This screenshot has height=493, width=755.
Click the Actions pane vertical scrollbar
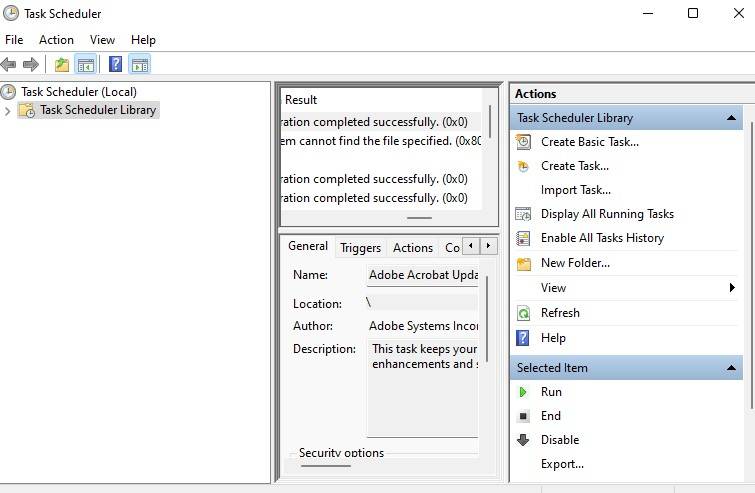pyautogui.click(x=752, y=266)
